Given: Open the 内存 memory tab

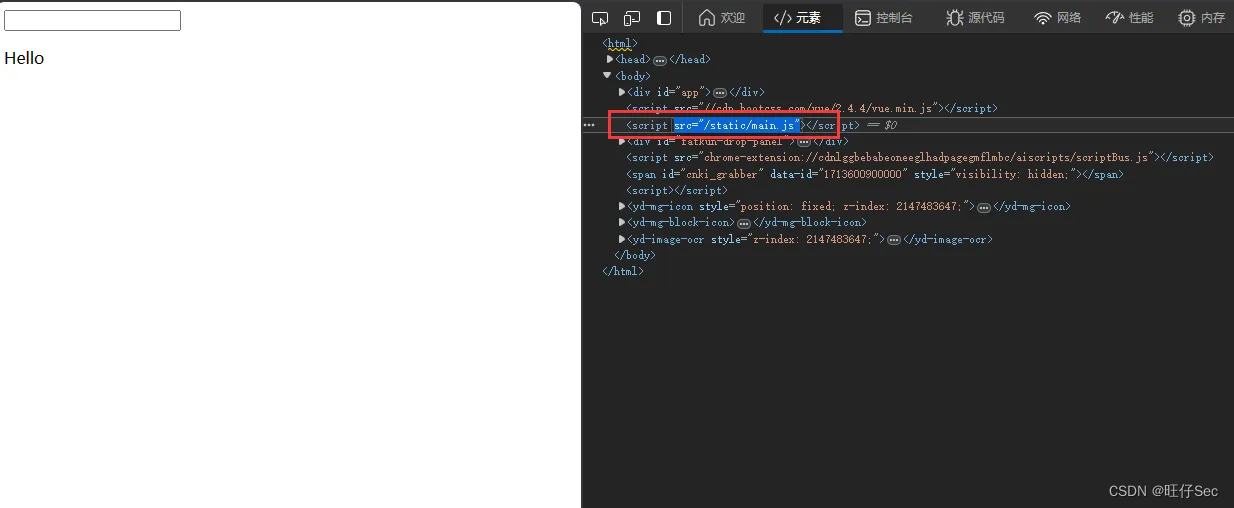Looking at the screenshot, I should (1202, 18).
